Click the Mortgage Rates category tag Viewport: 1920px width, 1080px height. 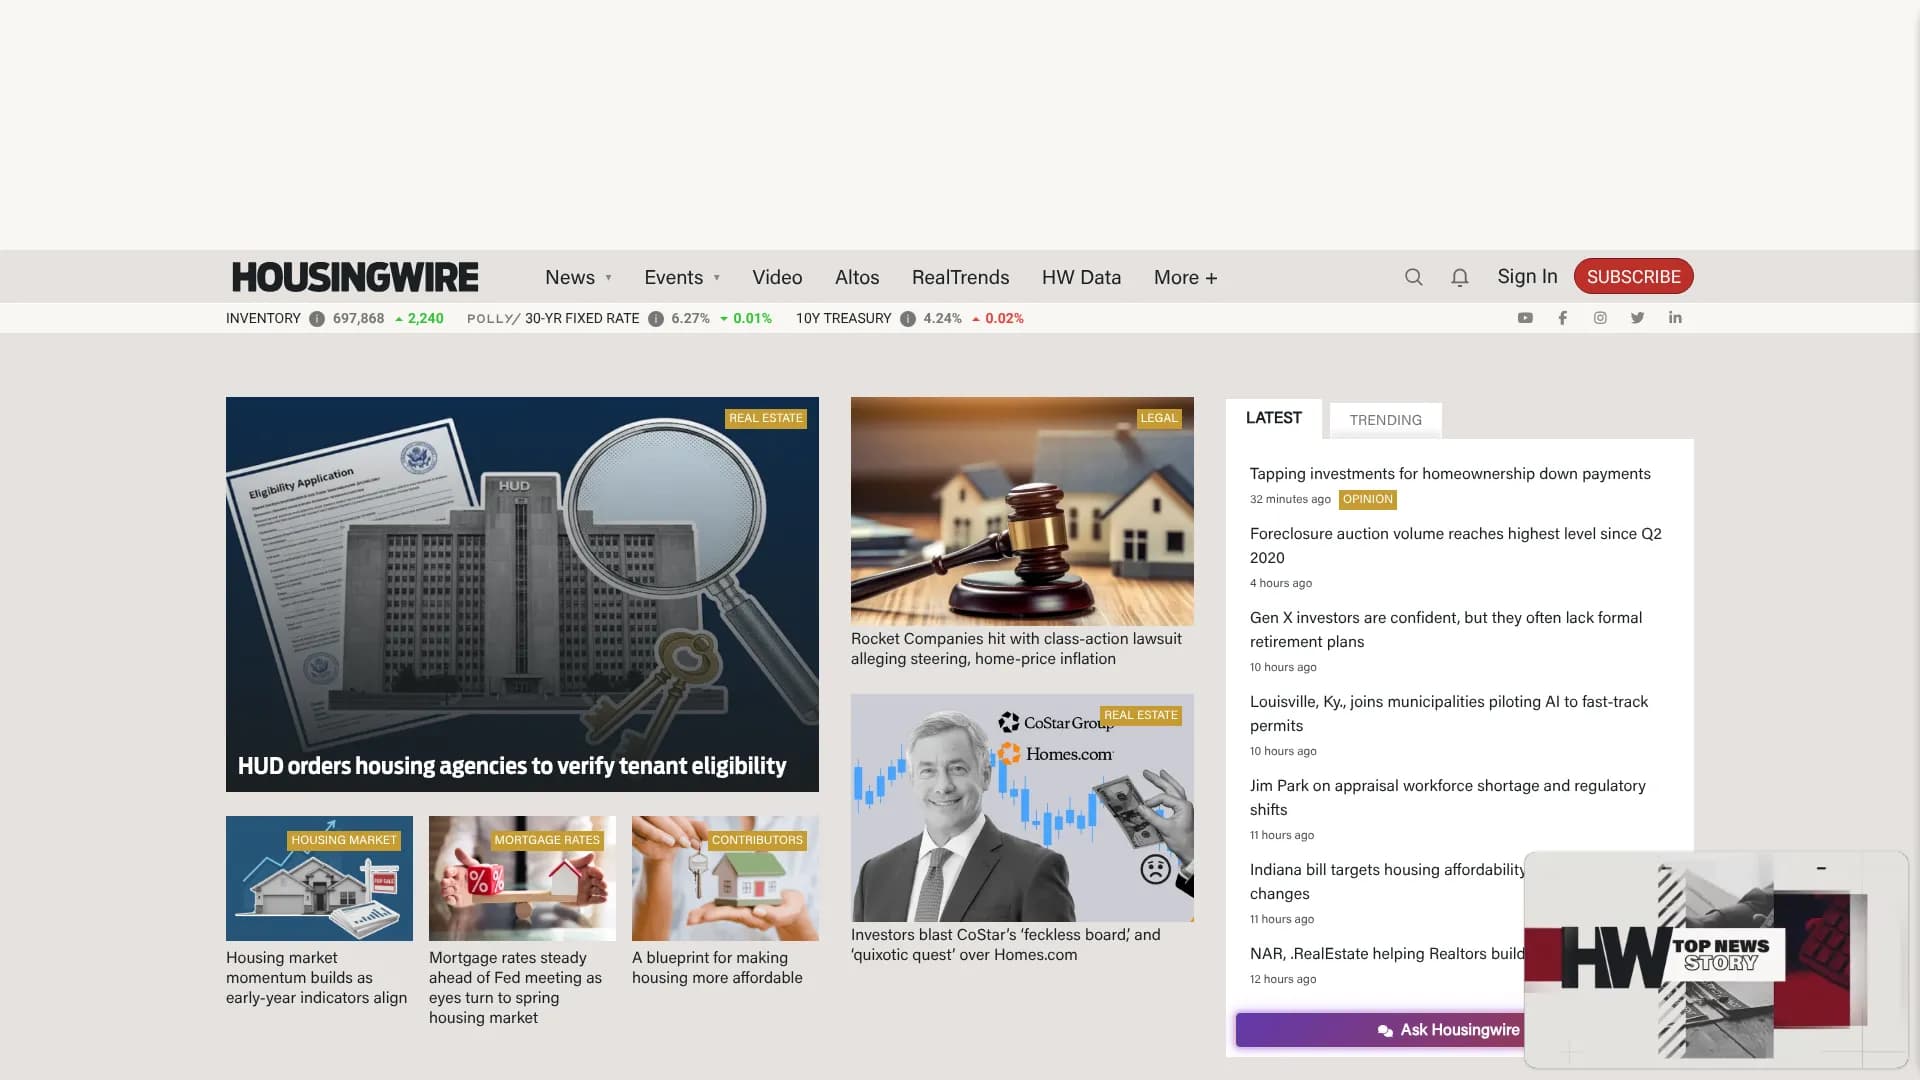pyautogui.click(x=547, y=840)
